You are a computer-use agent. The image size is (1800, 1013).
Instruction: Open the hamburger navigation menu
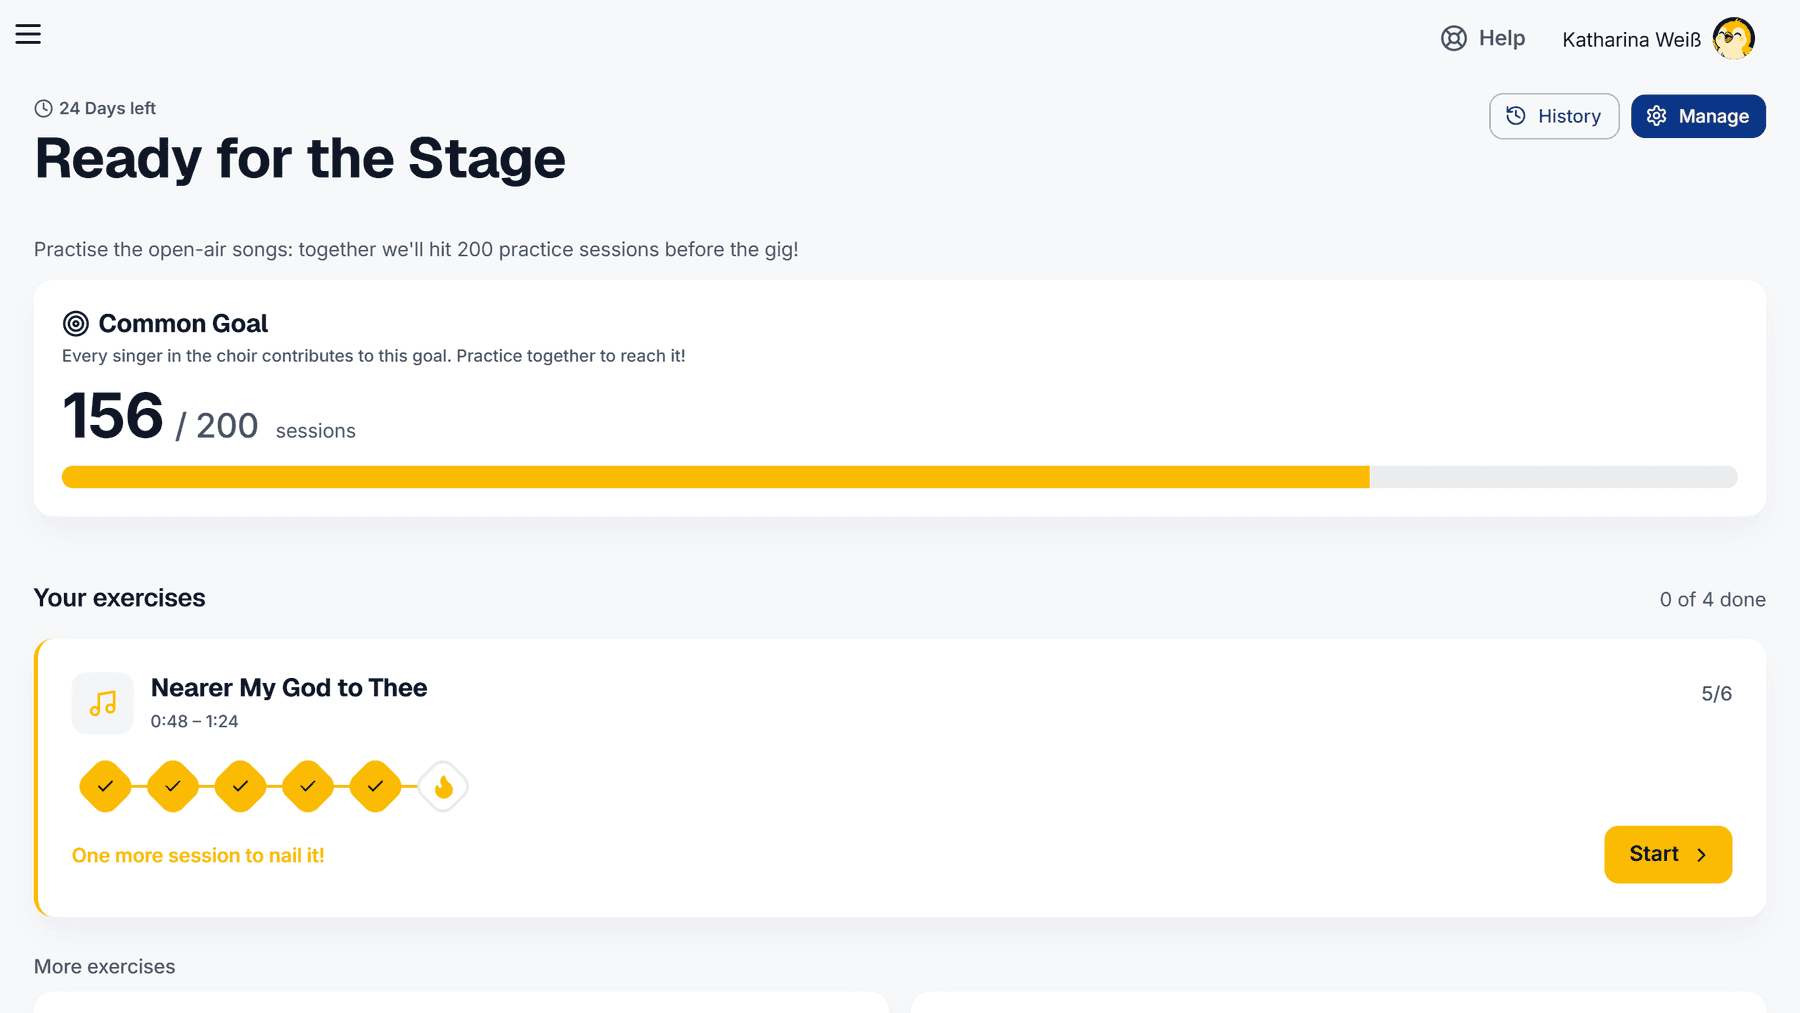(x=28, y=34)
